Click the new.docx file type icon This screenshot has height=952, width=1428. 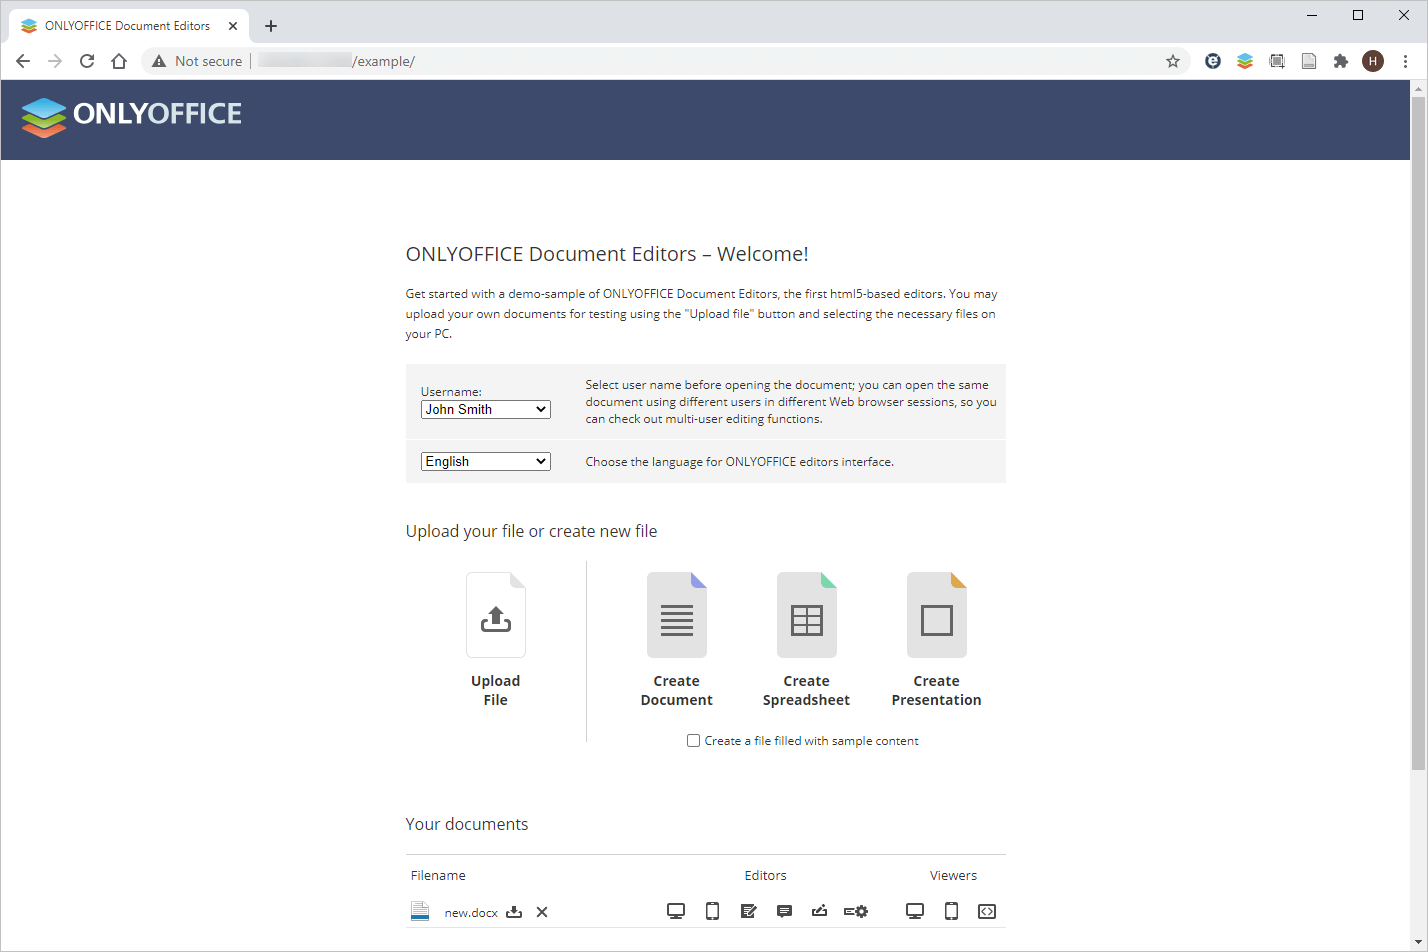coord(420,911)
